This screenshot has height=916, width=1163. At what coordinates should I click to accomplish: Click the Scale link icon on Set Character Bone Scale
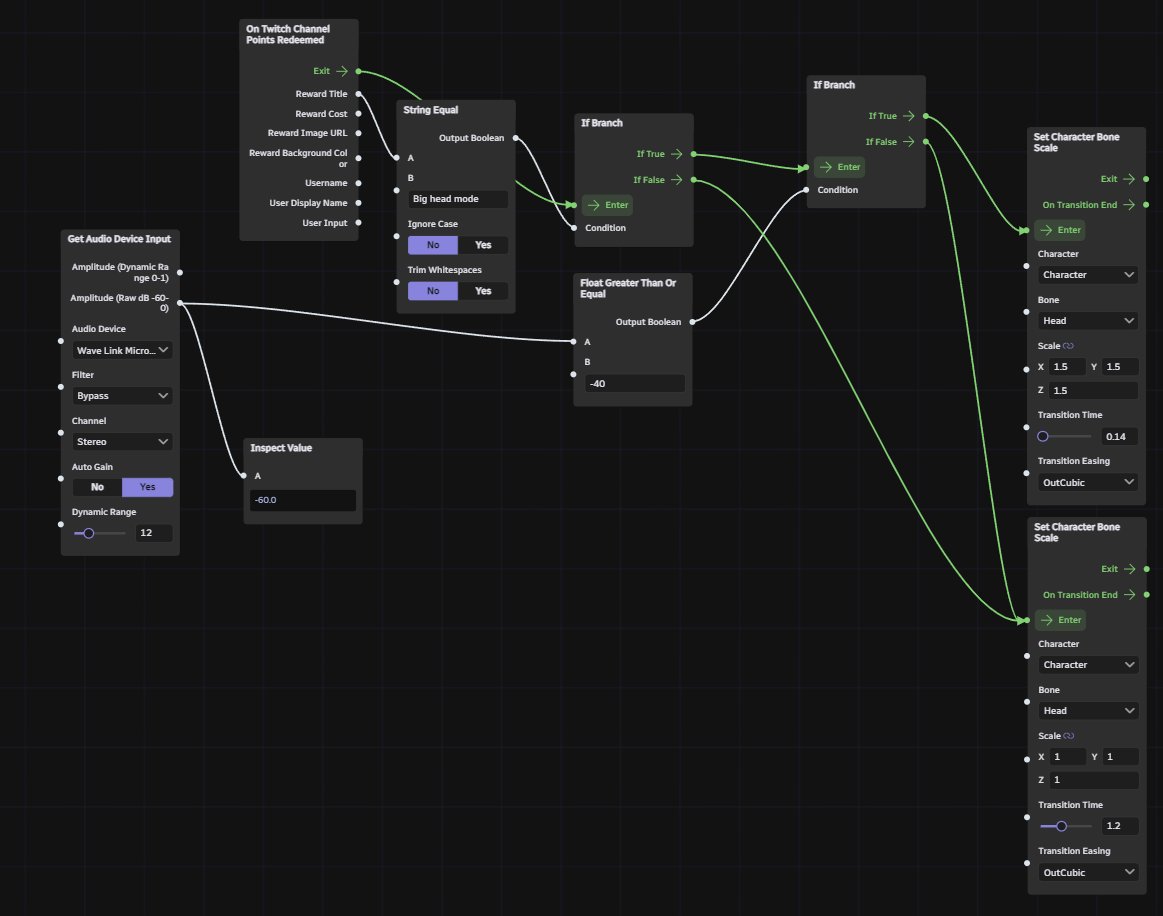click(1069, 345)
